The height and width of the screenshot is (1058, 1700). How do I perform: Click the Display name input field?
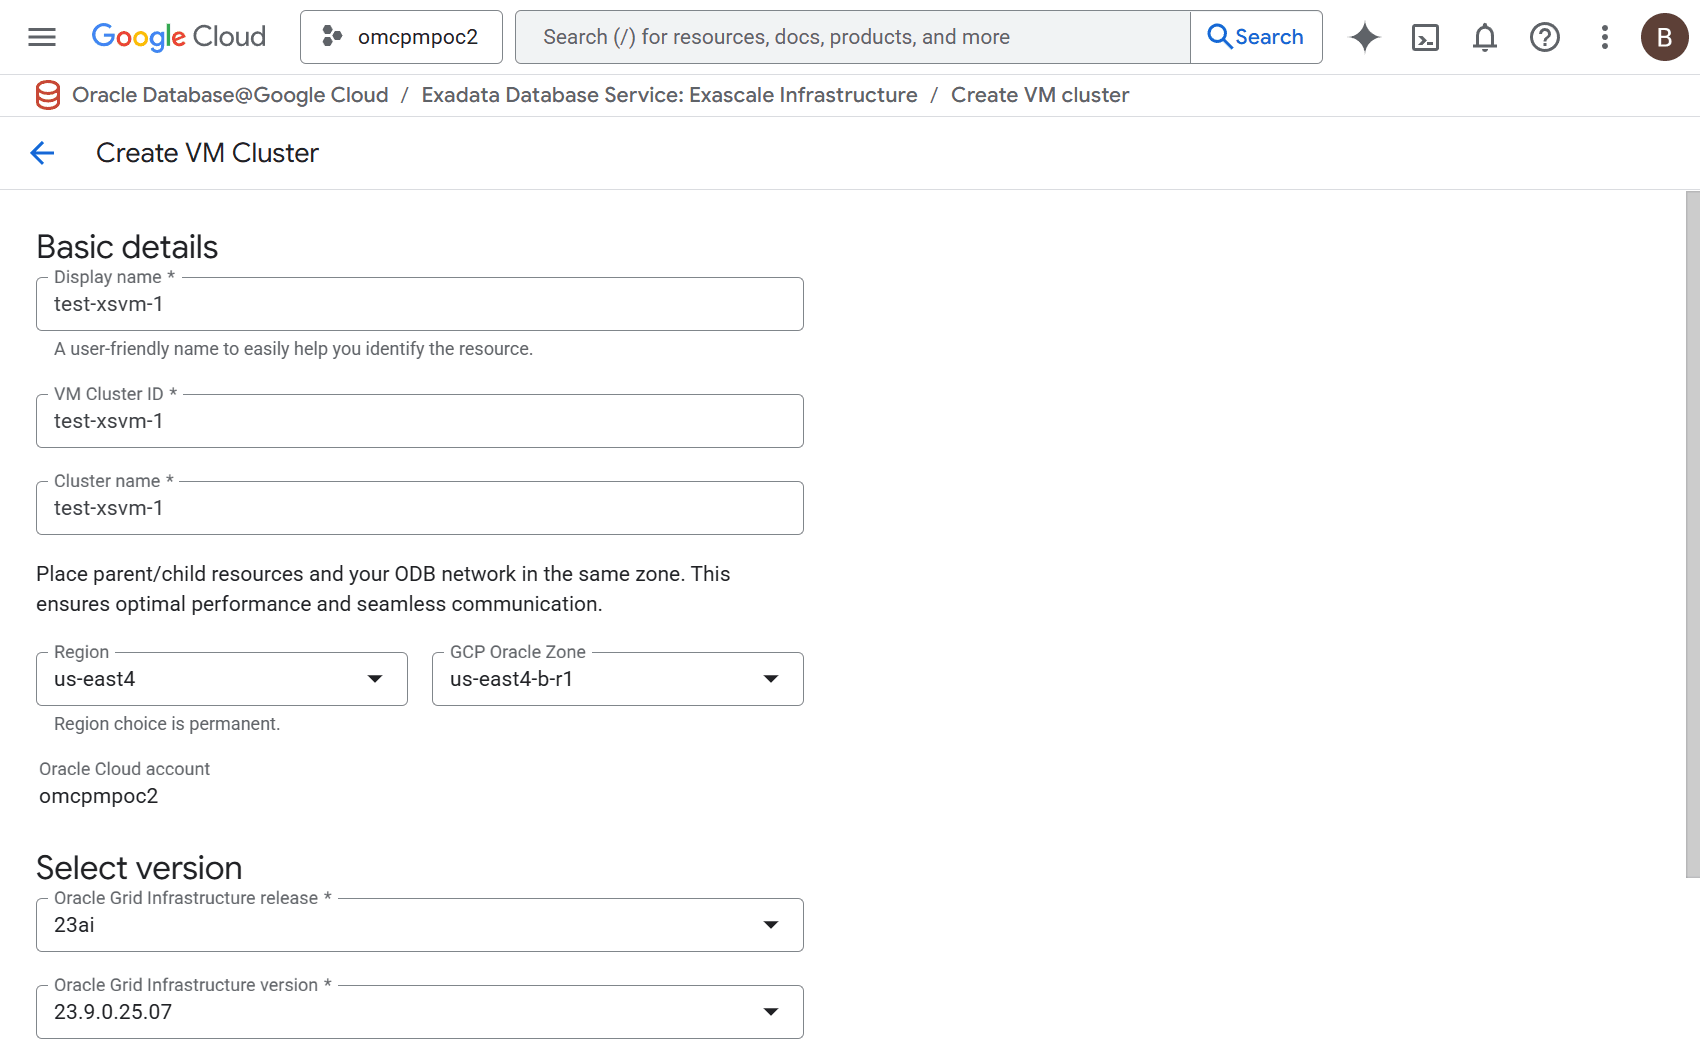point(420,304)
